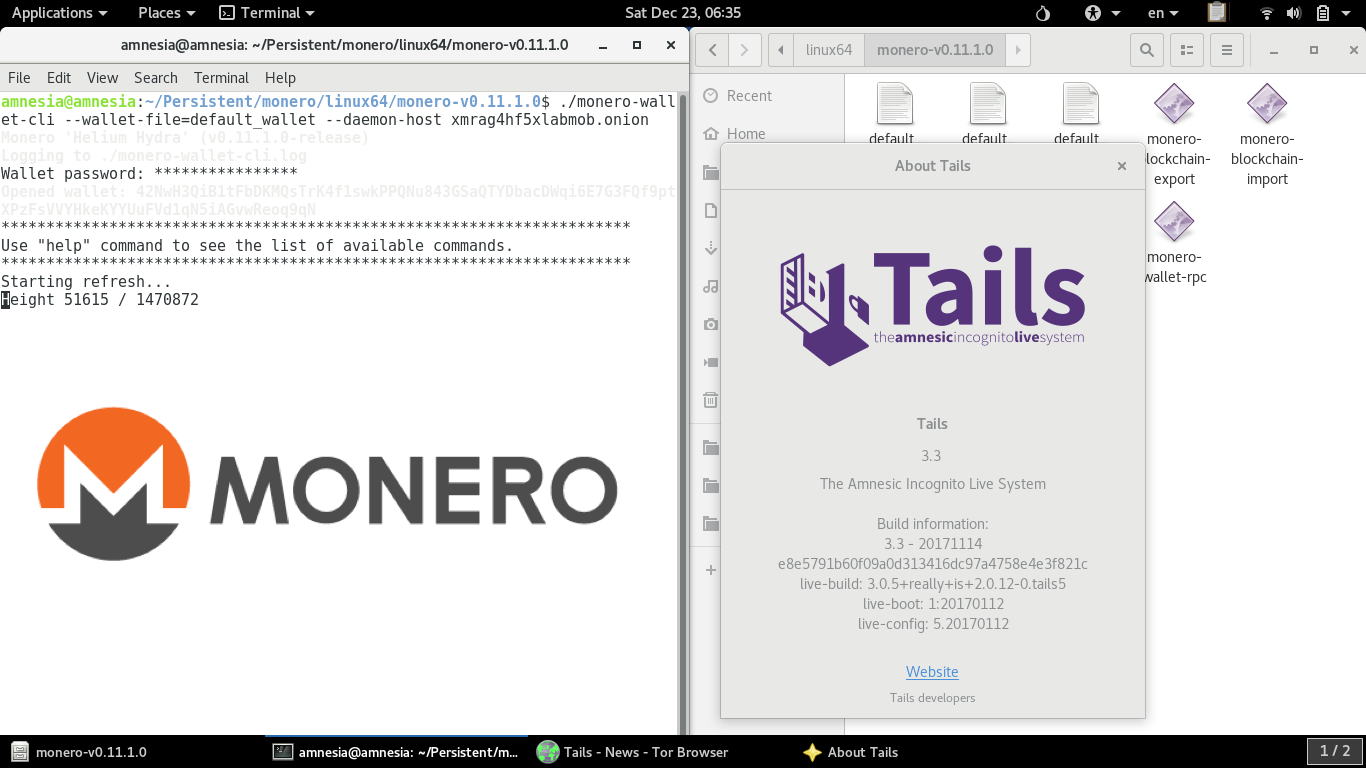The height and width of the screenshot is (768, 1366).
Task: Click the Starting refresh... terminal line
Action: coord(86,282)
